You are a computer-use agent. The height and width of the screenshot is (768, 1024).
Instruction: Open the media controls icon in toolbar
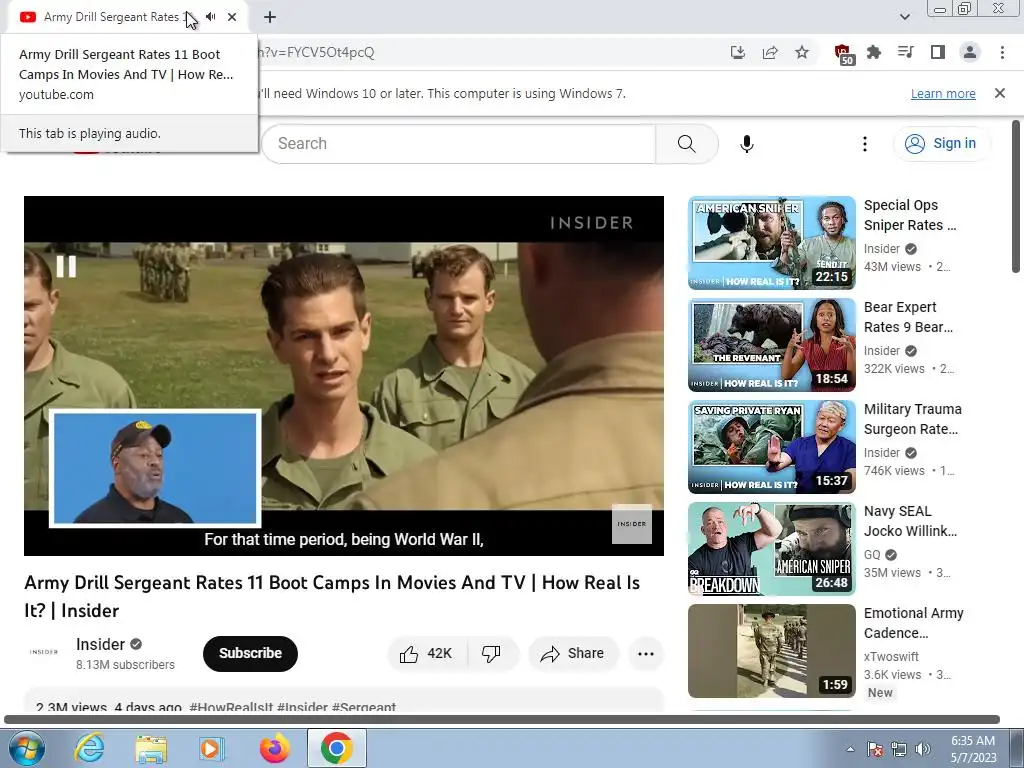coord(906,52)
